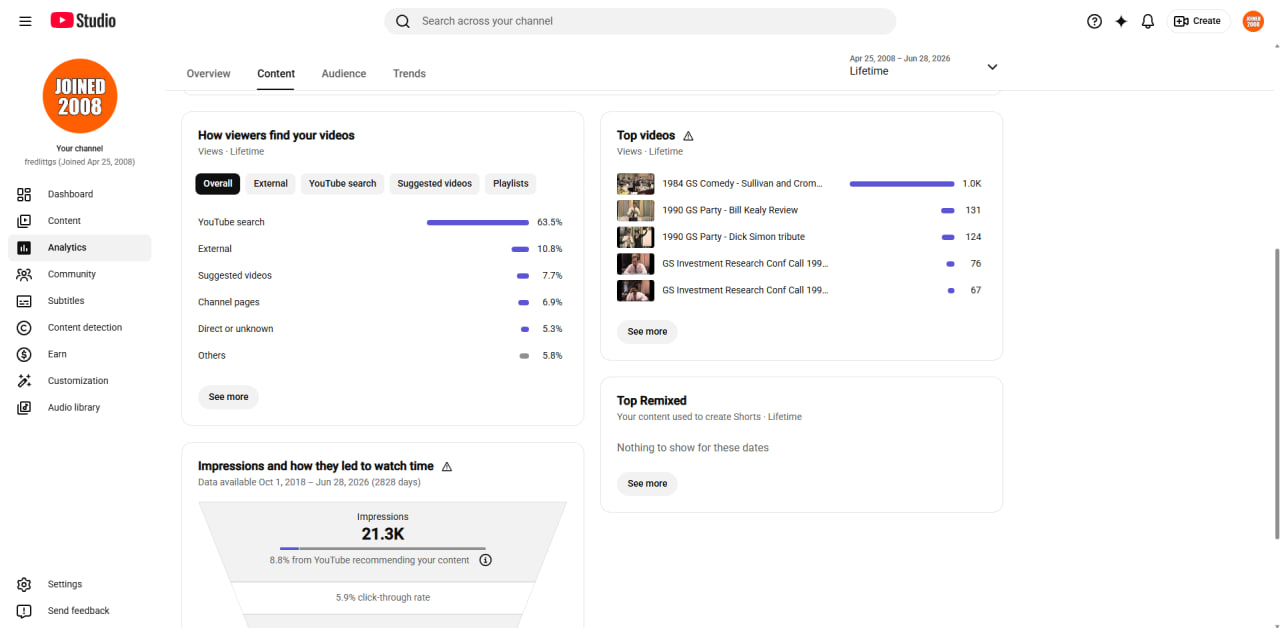The width and height of the screenshot is (1280, 628).
Task: Click the YouTube search traffic bar
Action: pos(478,222)
